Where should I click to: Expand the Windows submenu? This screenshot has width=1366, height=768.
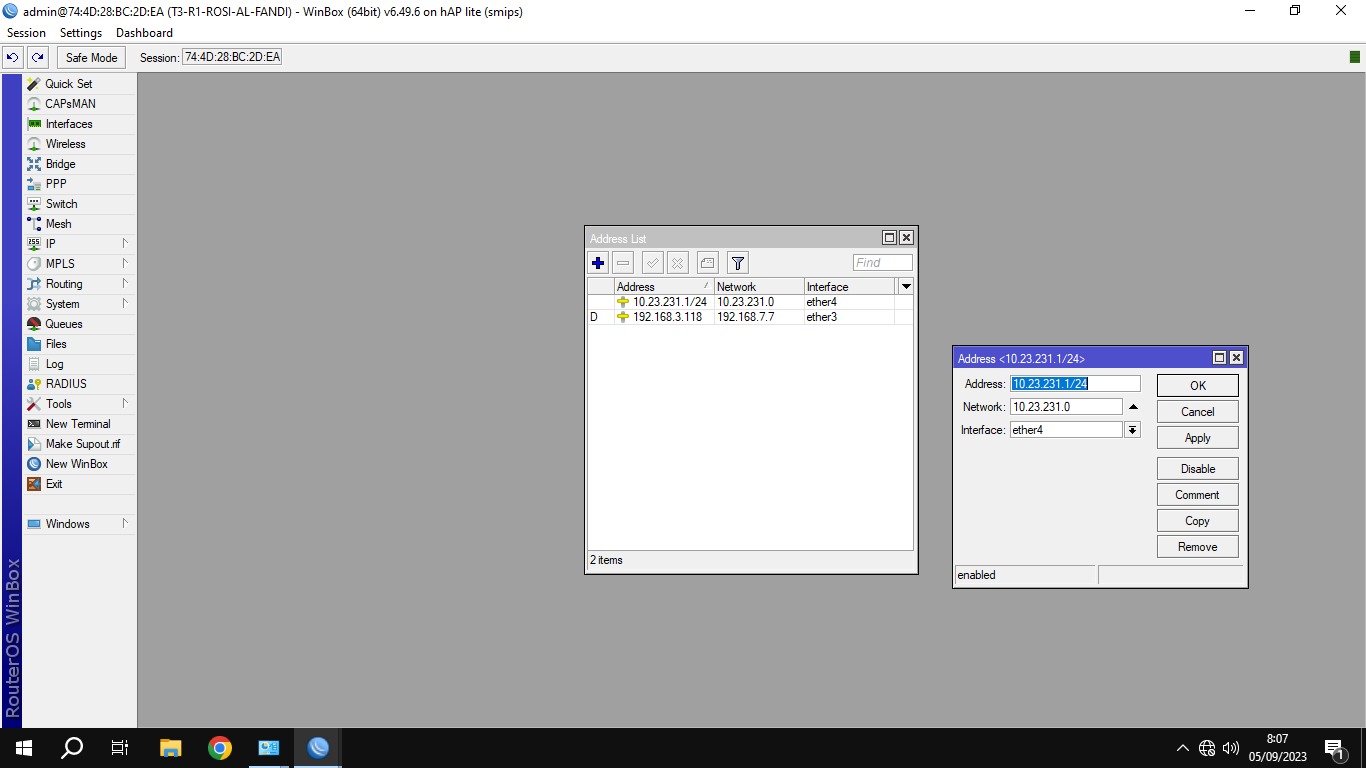pos(79,524)
